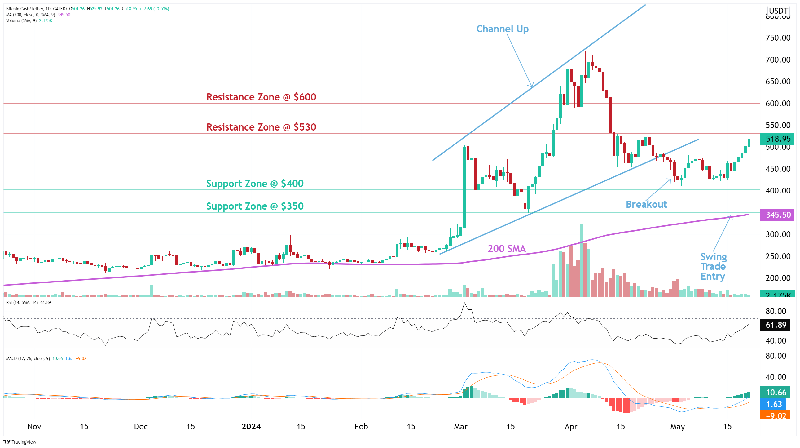
Task: Click the 200 SMA value label 345.50
Action: [x=777, y=215]
